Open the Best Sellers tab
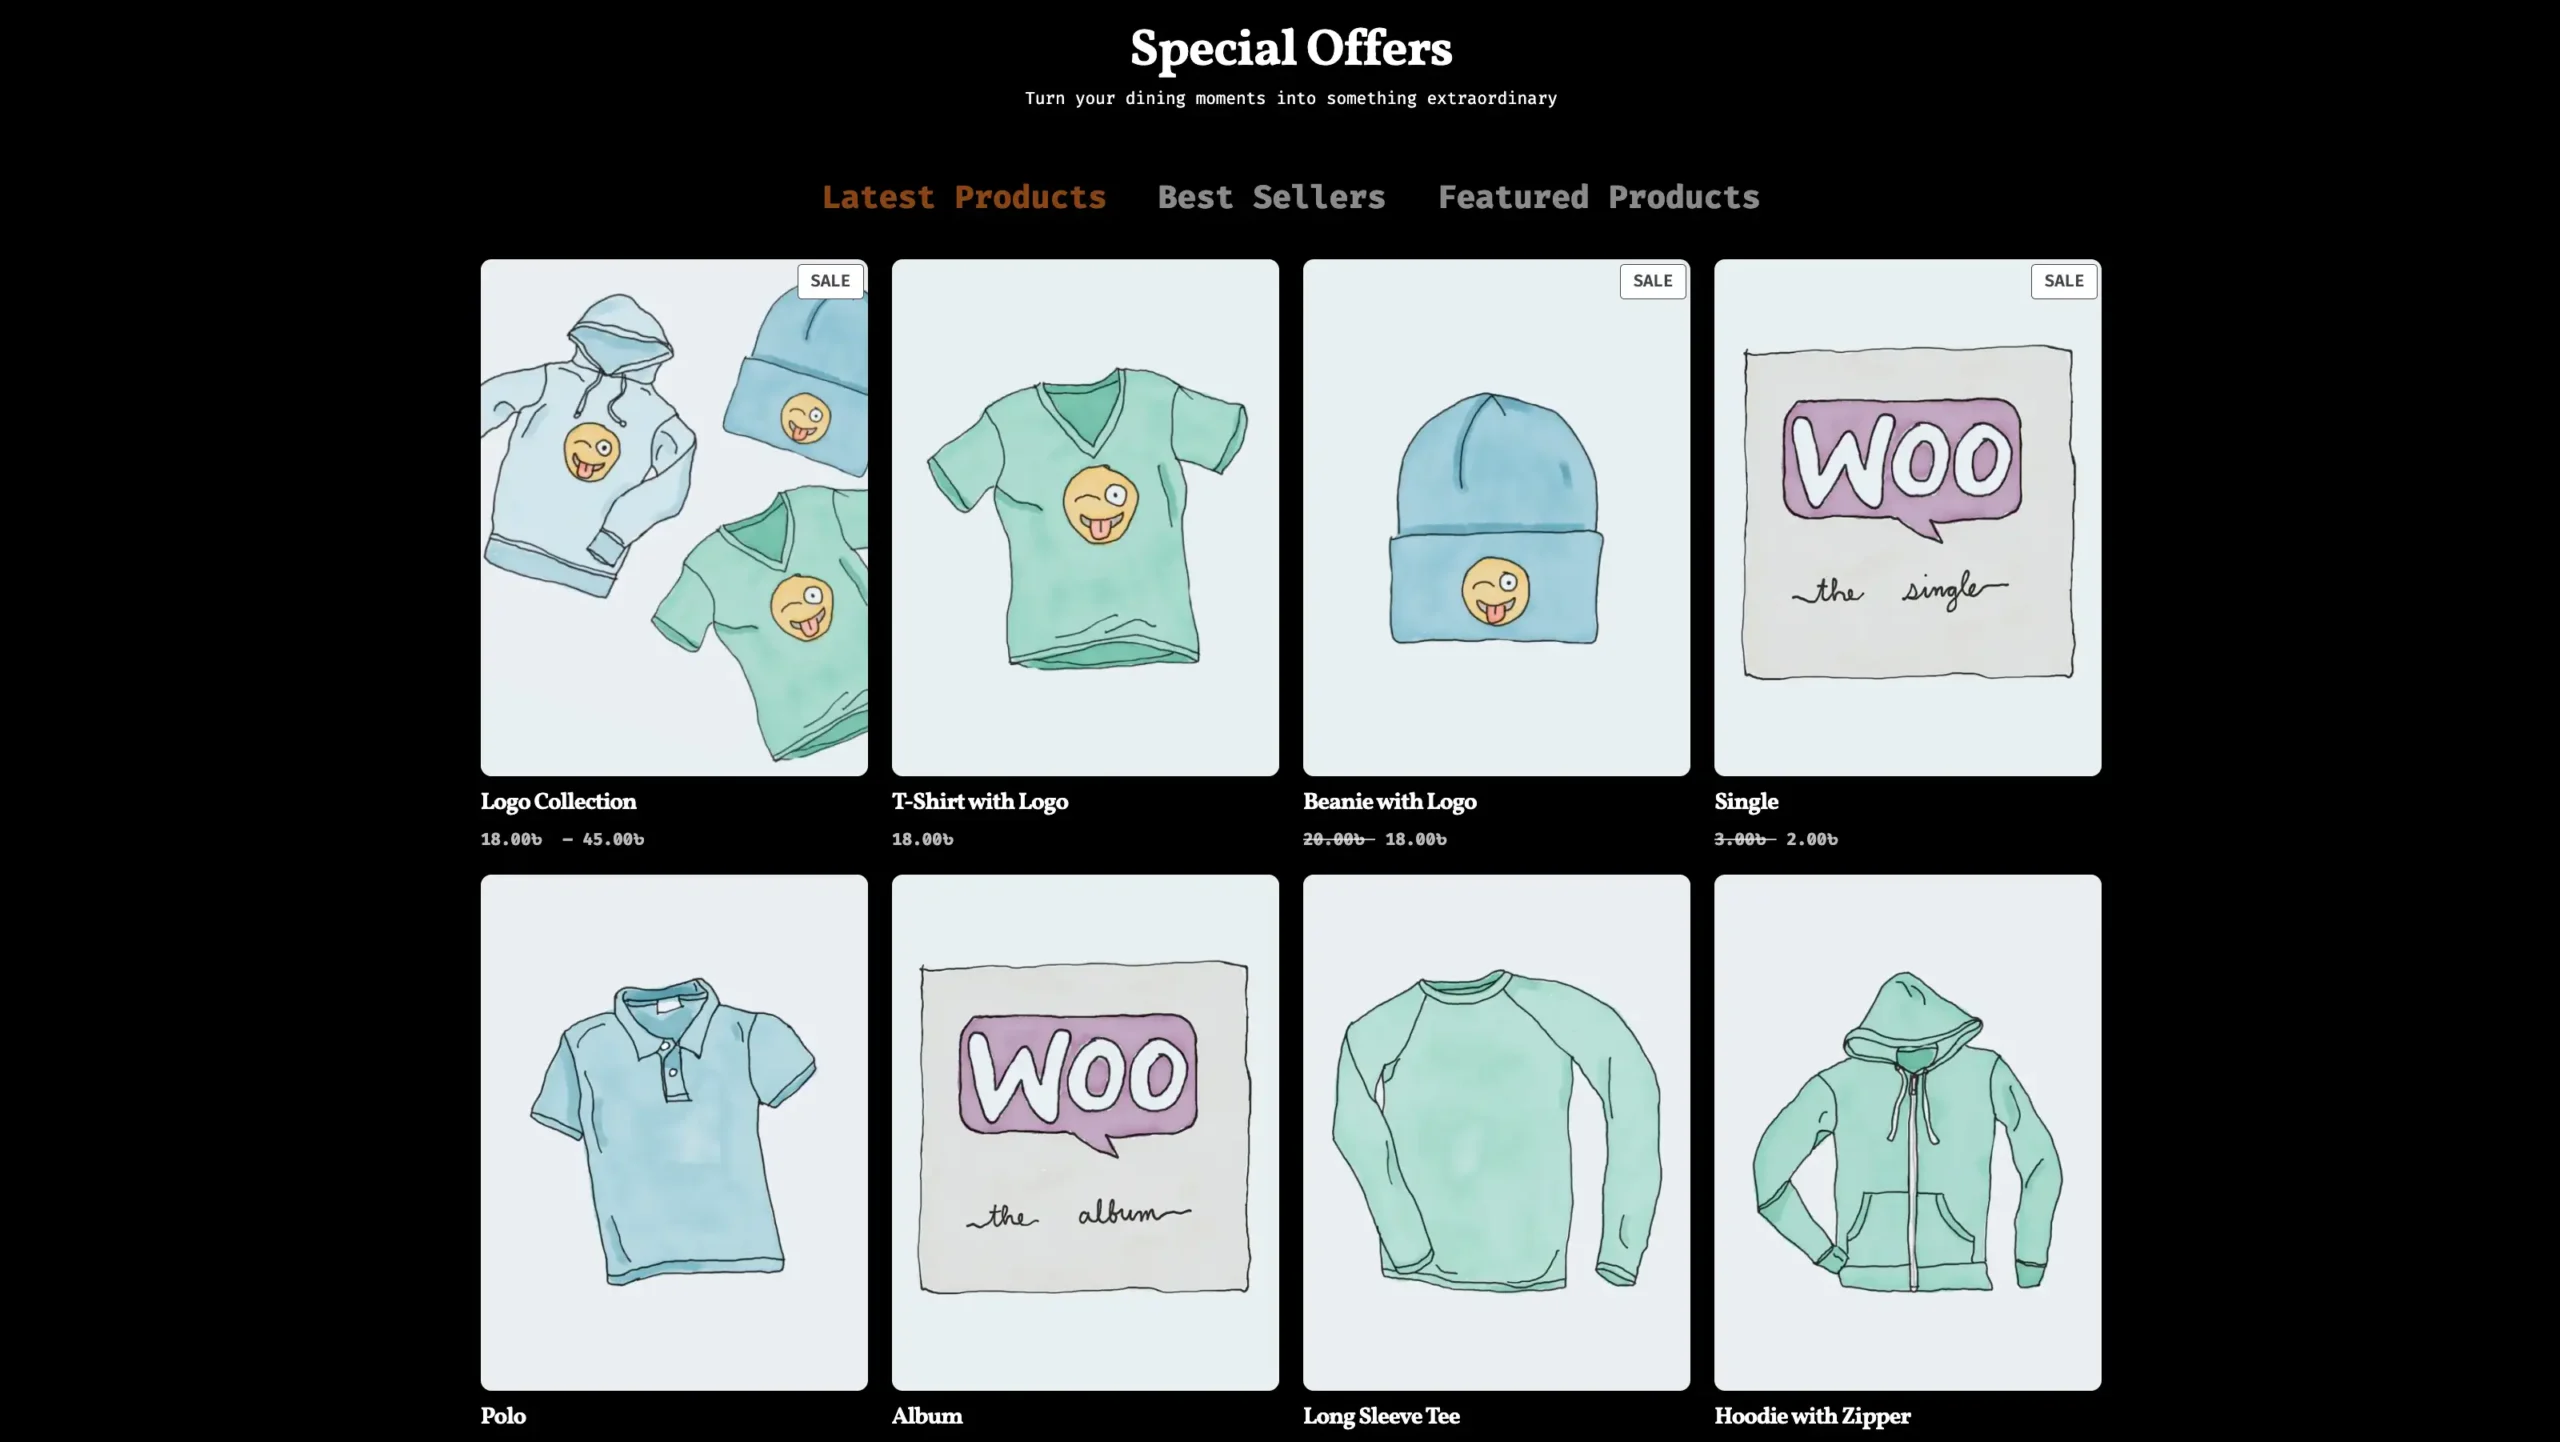 tap(1271, 197)
